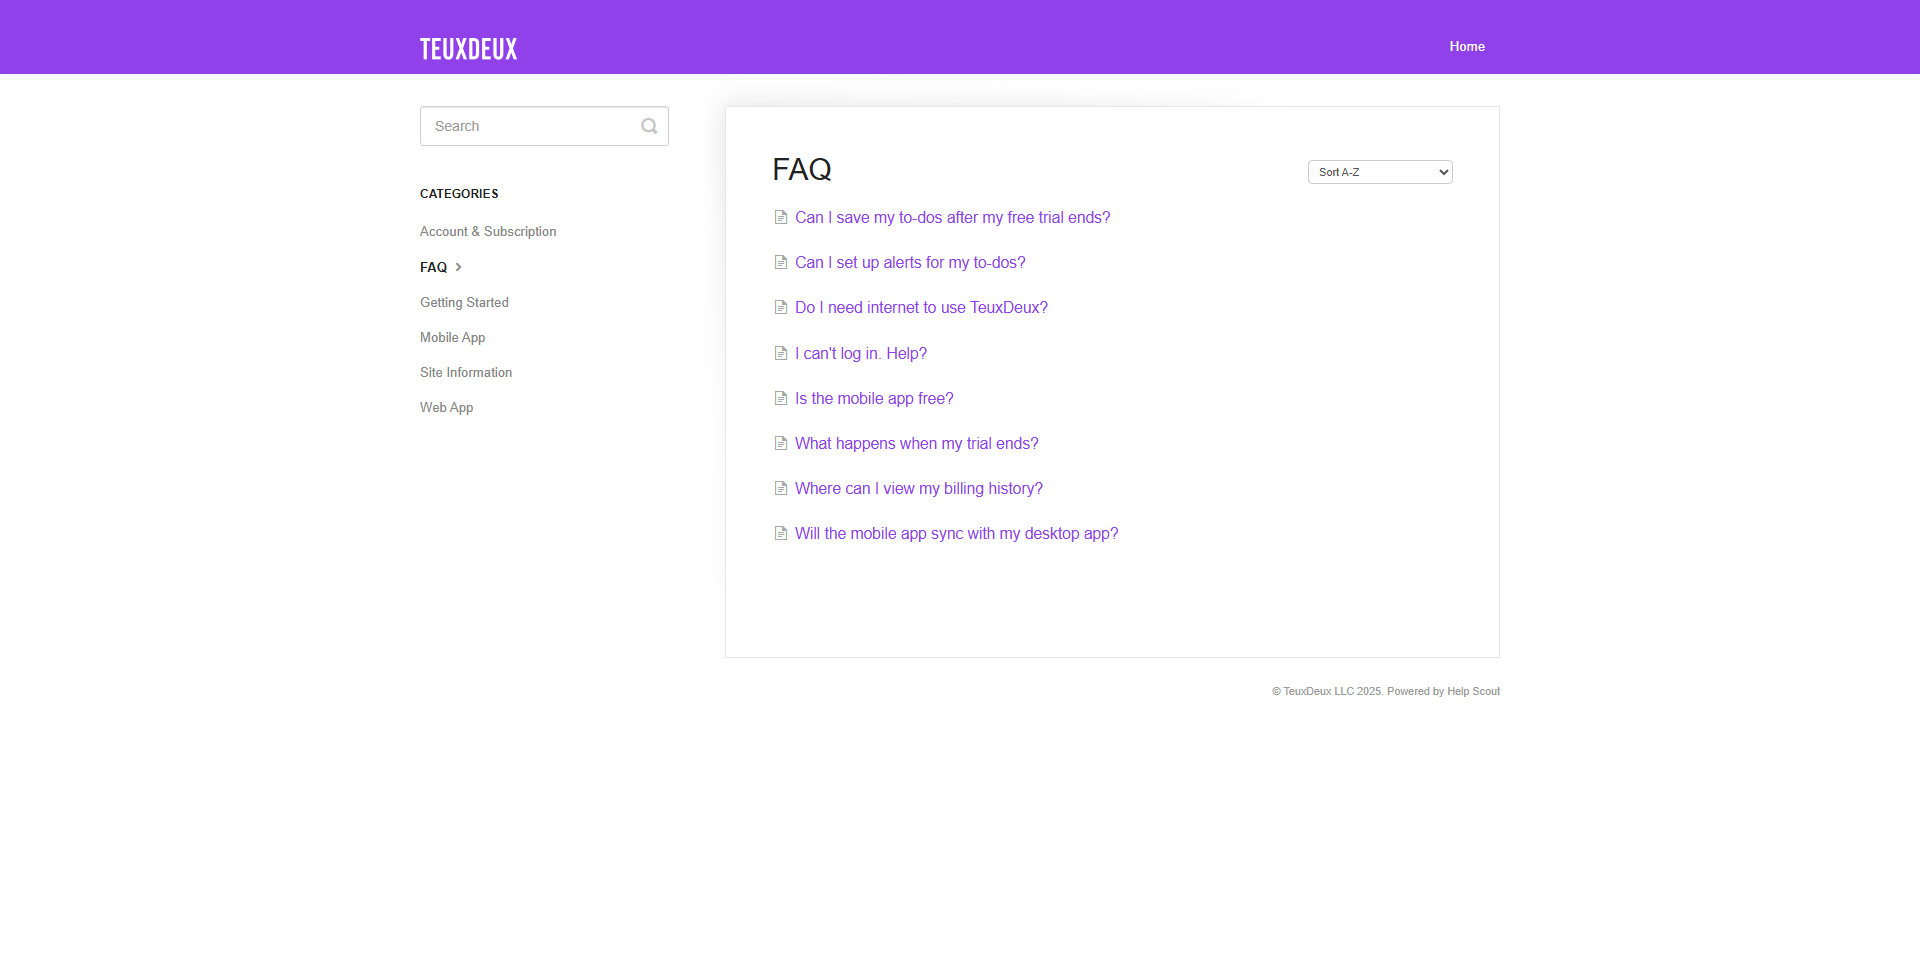Image resolution: width=1920 pixels, height=963 pixels.
Task: Open the Mobile App category
Action: pyautogui.click(x=452, y=337)
